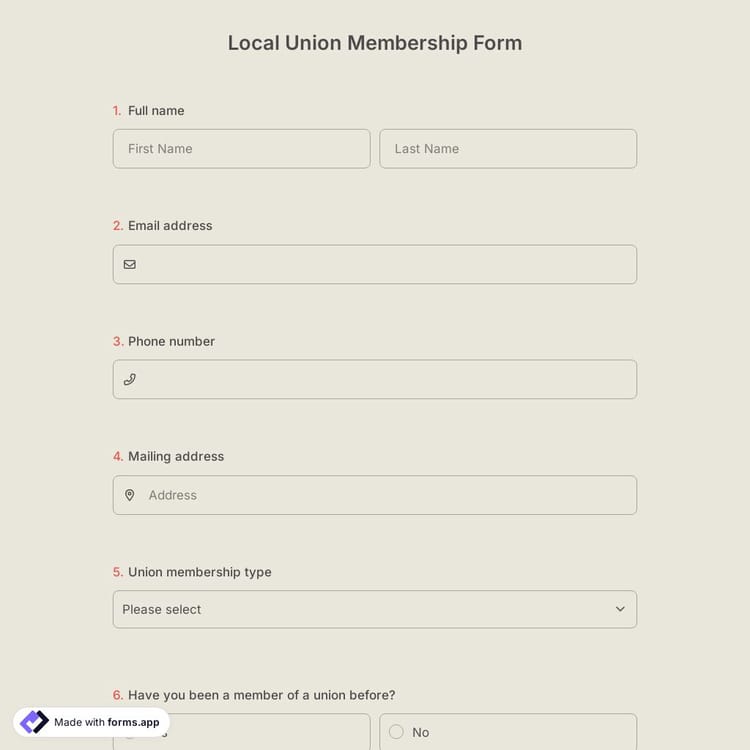Expand the Union membership type chevron arrow
Screen dimensions: 750x750
point(620,609)
